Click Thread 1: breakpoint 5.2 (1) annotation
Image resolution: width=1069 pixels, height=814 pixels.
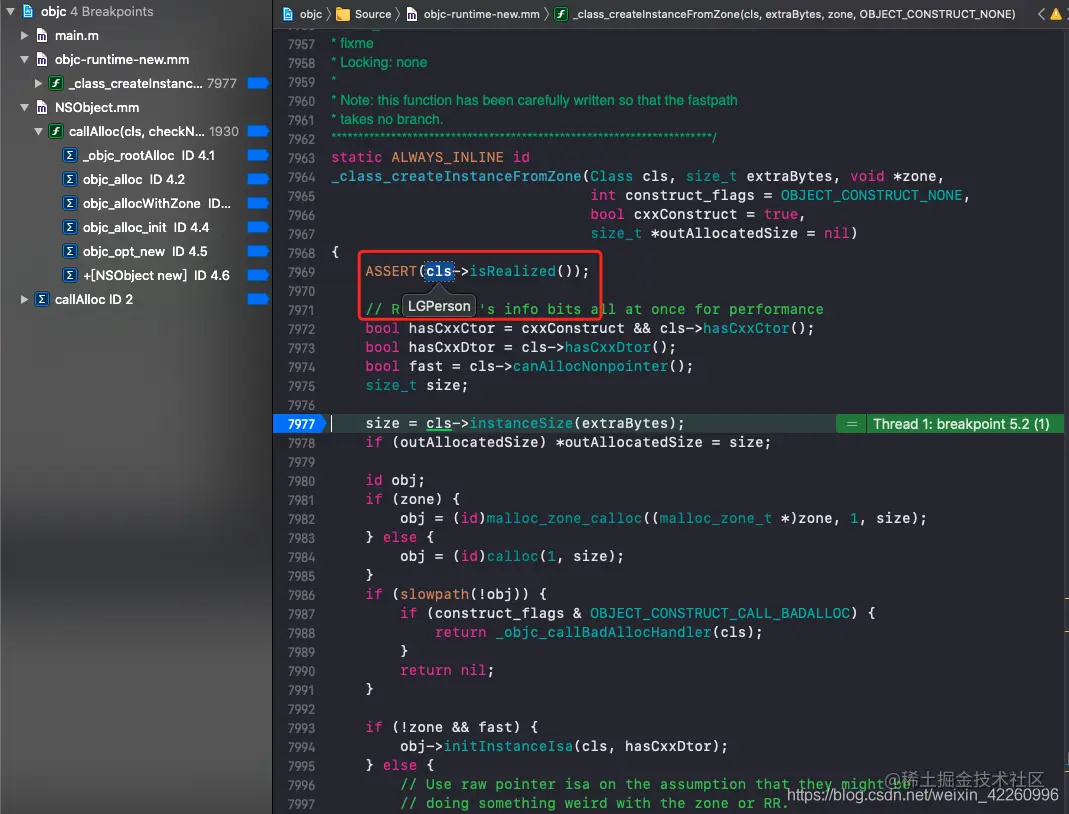pyautogui.click(x=961, y=424)
